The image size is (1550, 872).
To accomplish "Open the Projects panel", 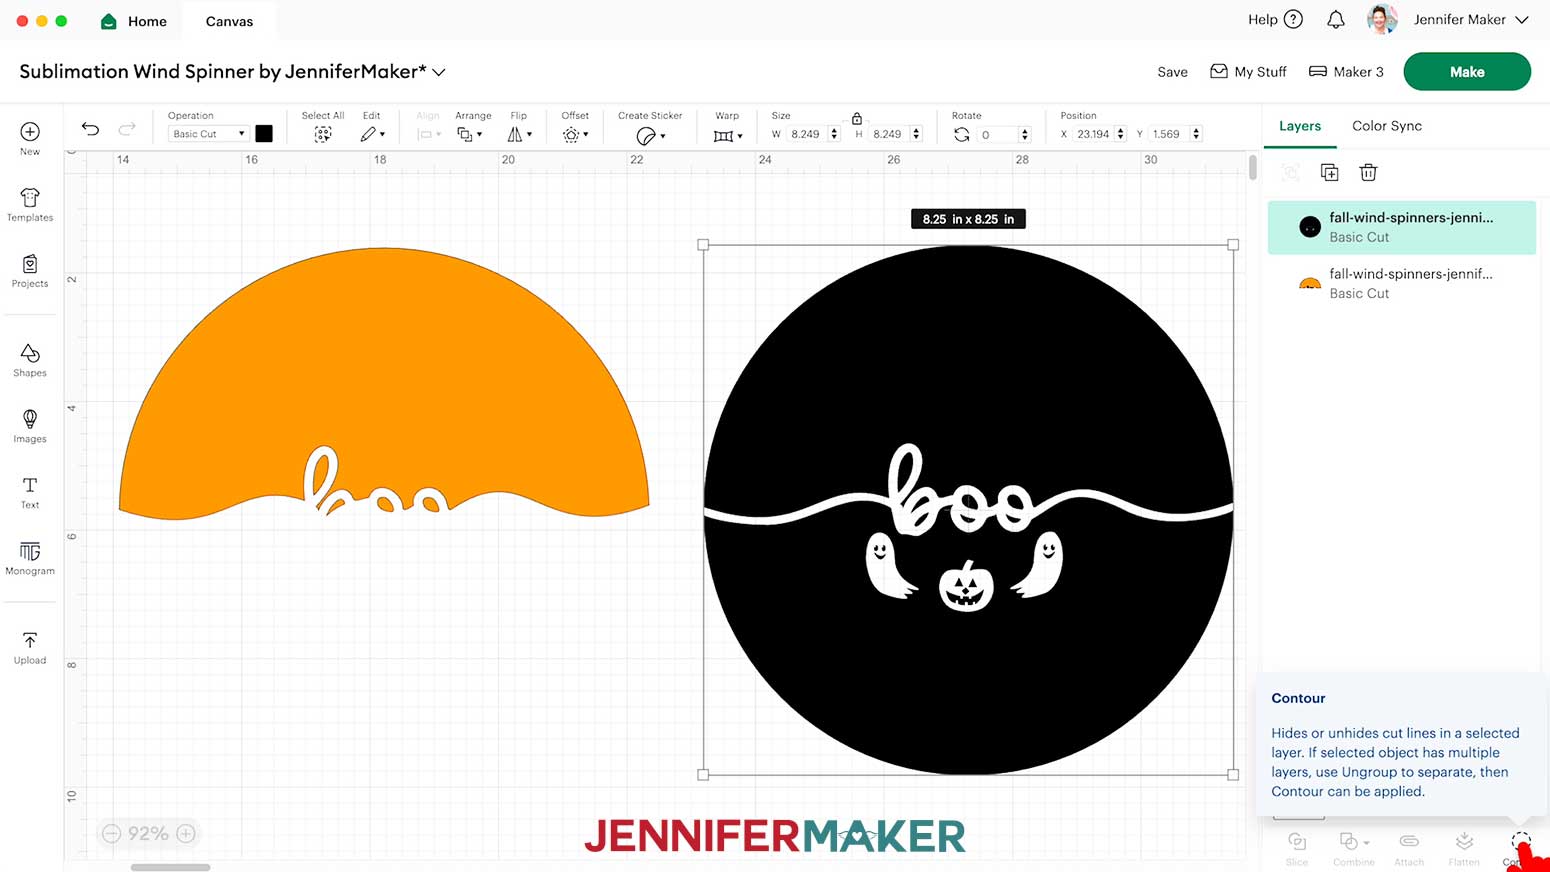I will [x=30, y=270].
